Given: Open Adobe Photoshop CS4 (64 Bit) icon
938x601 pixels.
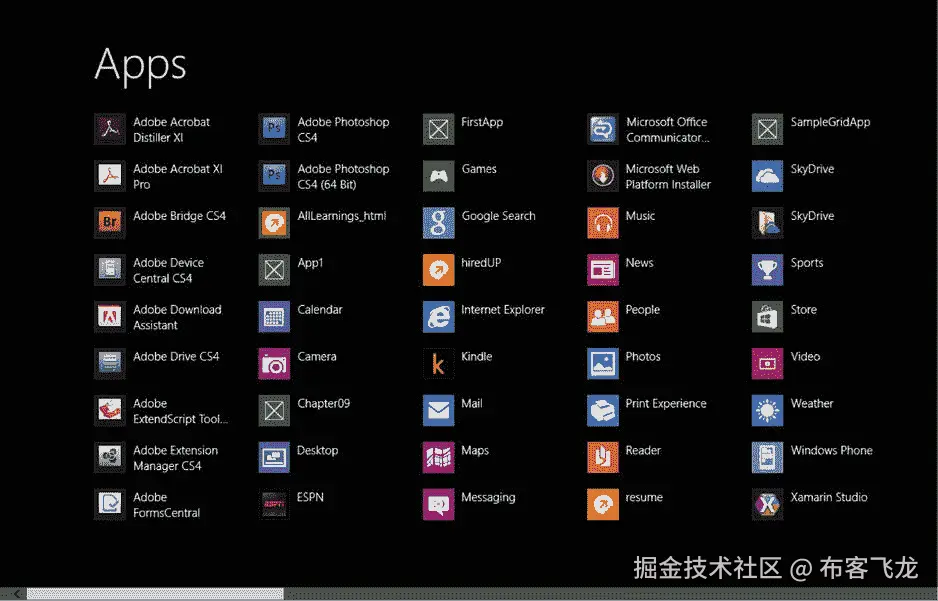Looking at the screenshot, I should 274,176.
